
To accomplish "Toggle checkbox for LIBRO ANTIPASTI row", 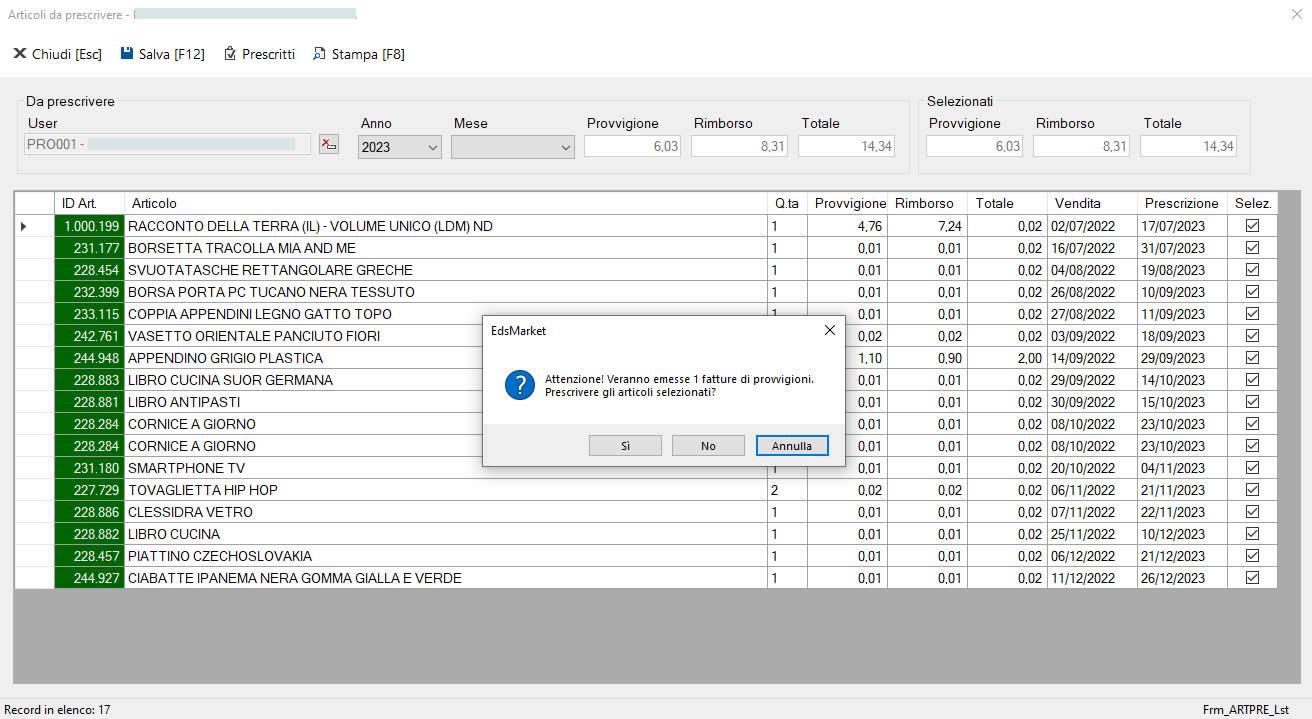I will click(1252, 402).
